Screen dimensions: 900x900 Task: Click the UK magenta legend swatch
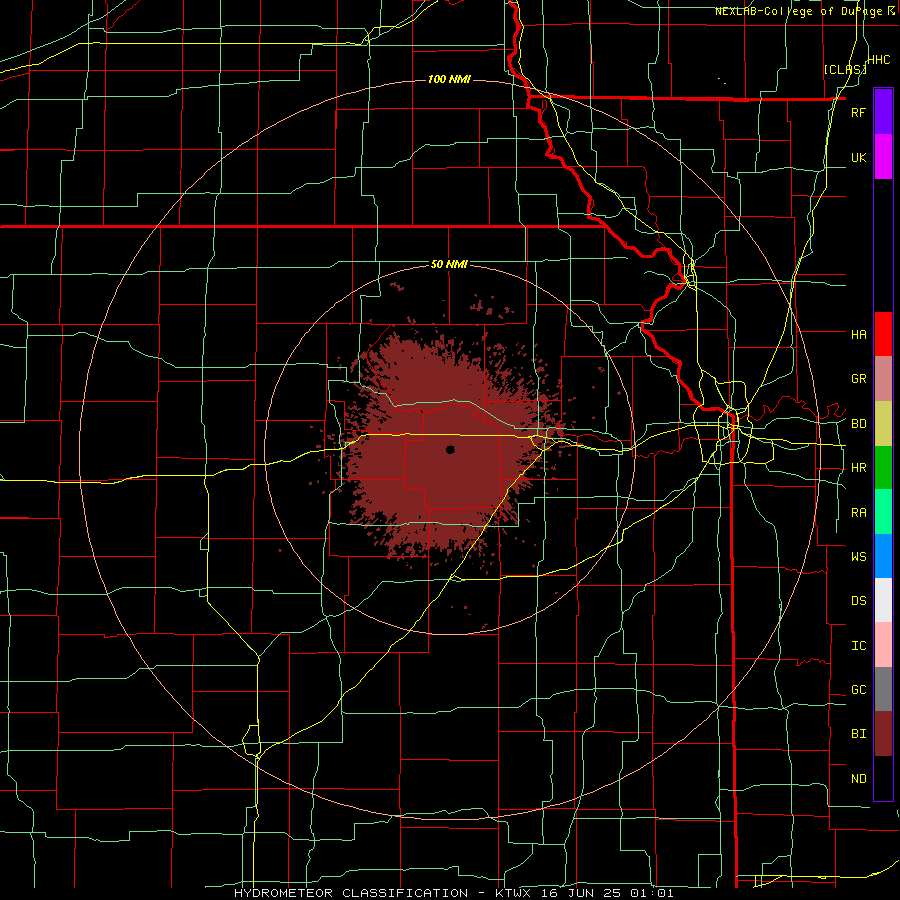coord(883,157)
